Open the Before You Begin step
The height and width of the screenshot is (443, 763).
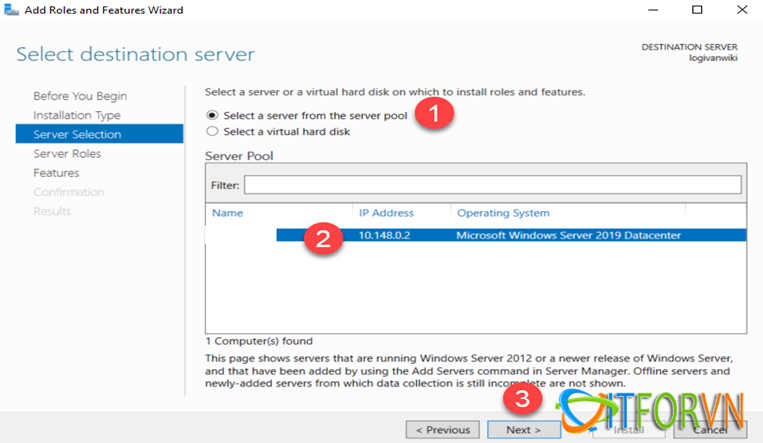(x=80, y=96)
